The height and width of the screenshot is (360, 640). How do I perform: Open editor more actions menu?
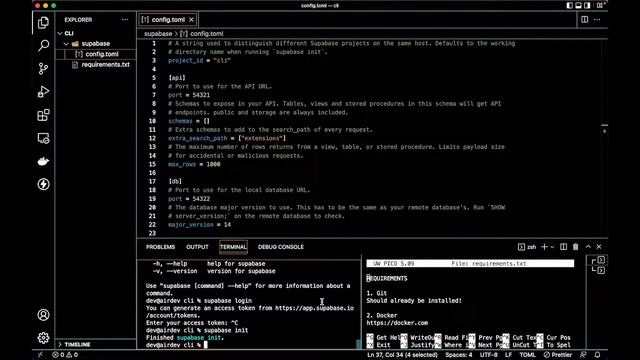pos(597,20)
